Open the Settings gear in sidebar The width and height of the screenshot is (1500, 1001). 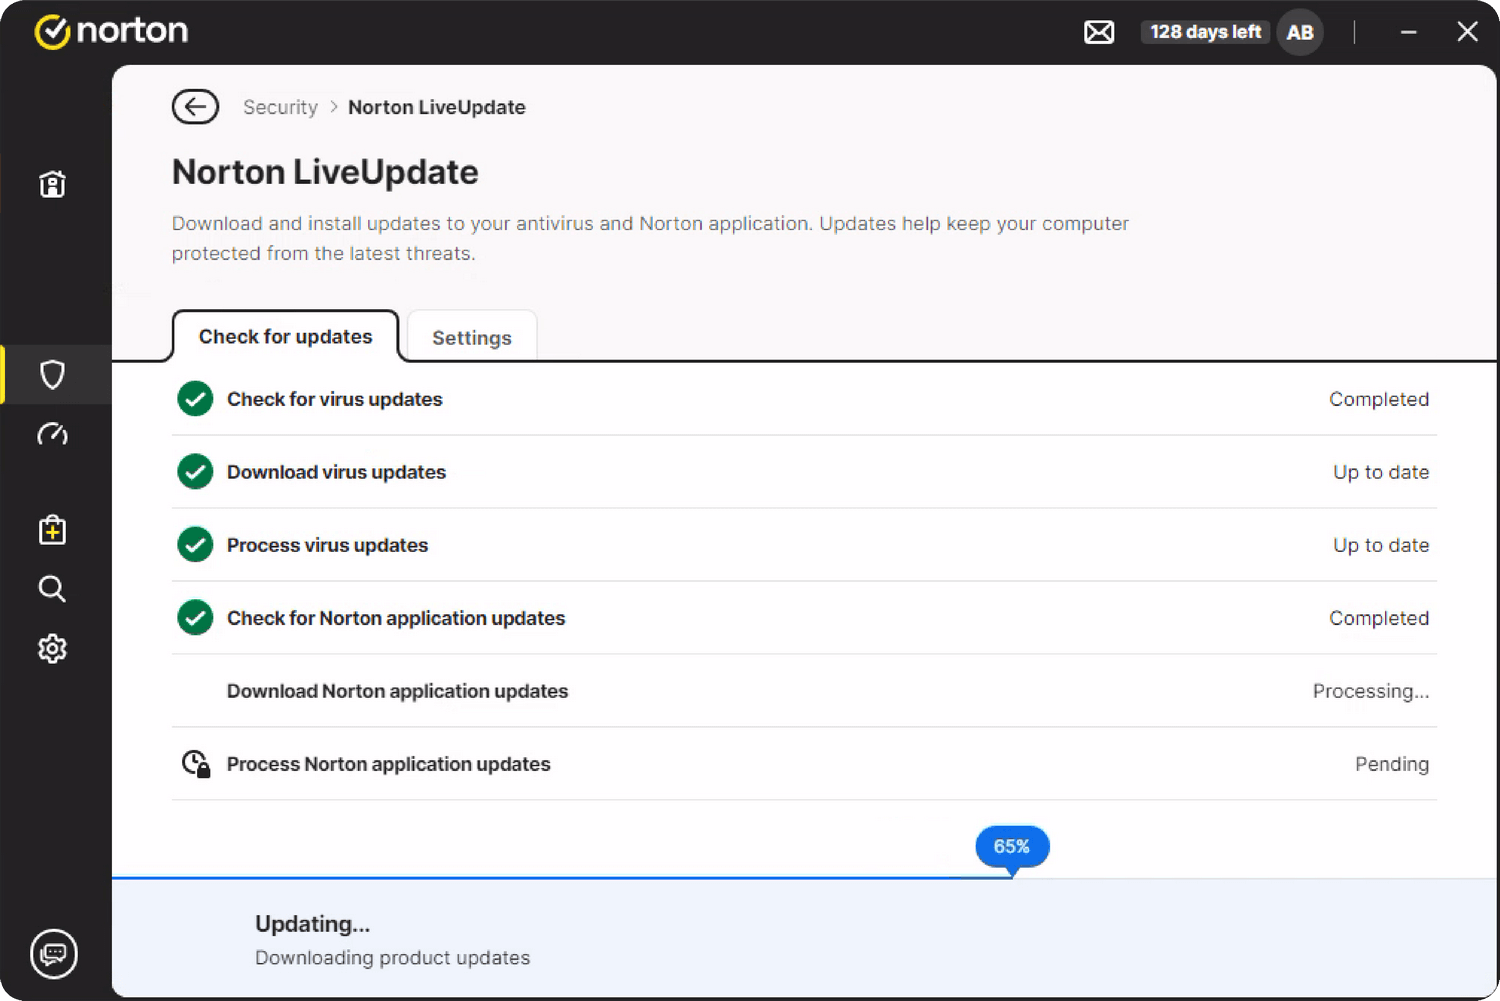click(52, 649)
